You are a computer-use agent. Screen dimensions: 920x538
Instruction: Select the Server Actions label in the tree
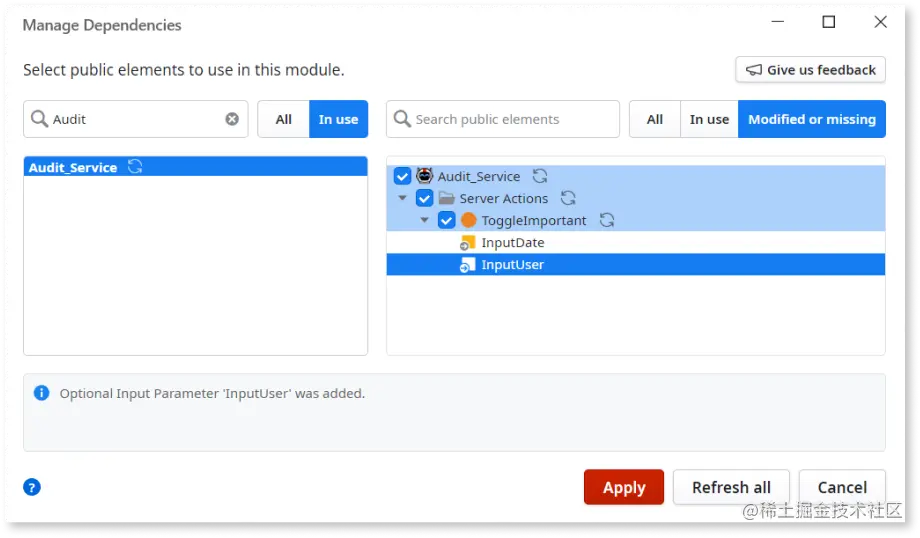[503, 198]
